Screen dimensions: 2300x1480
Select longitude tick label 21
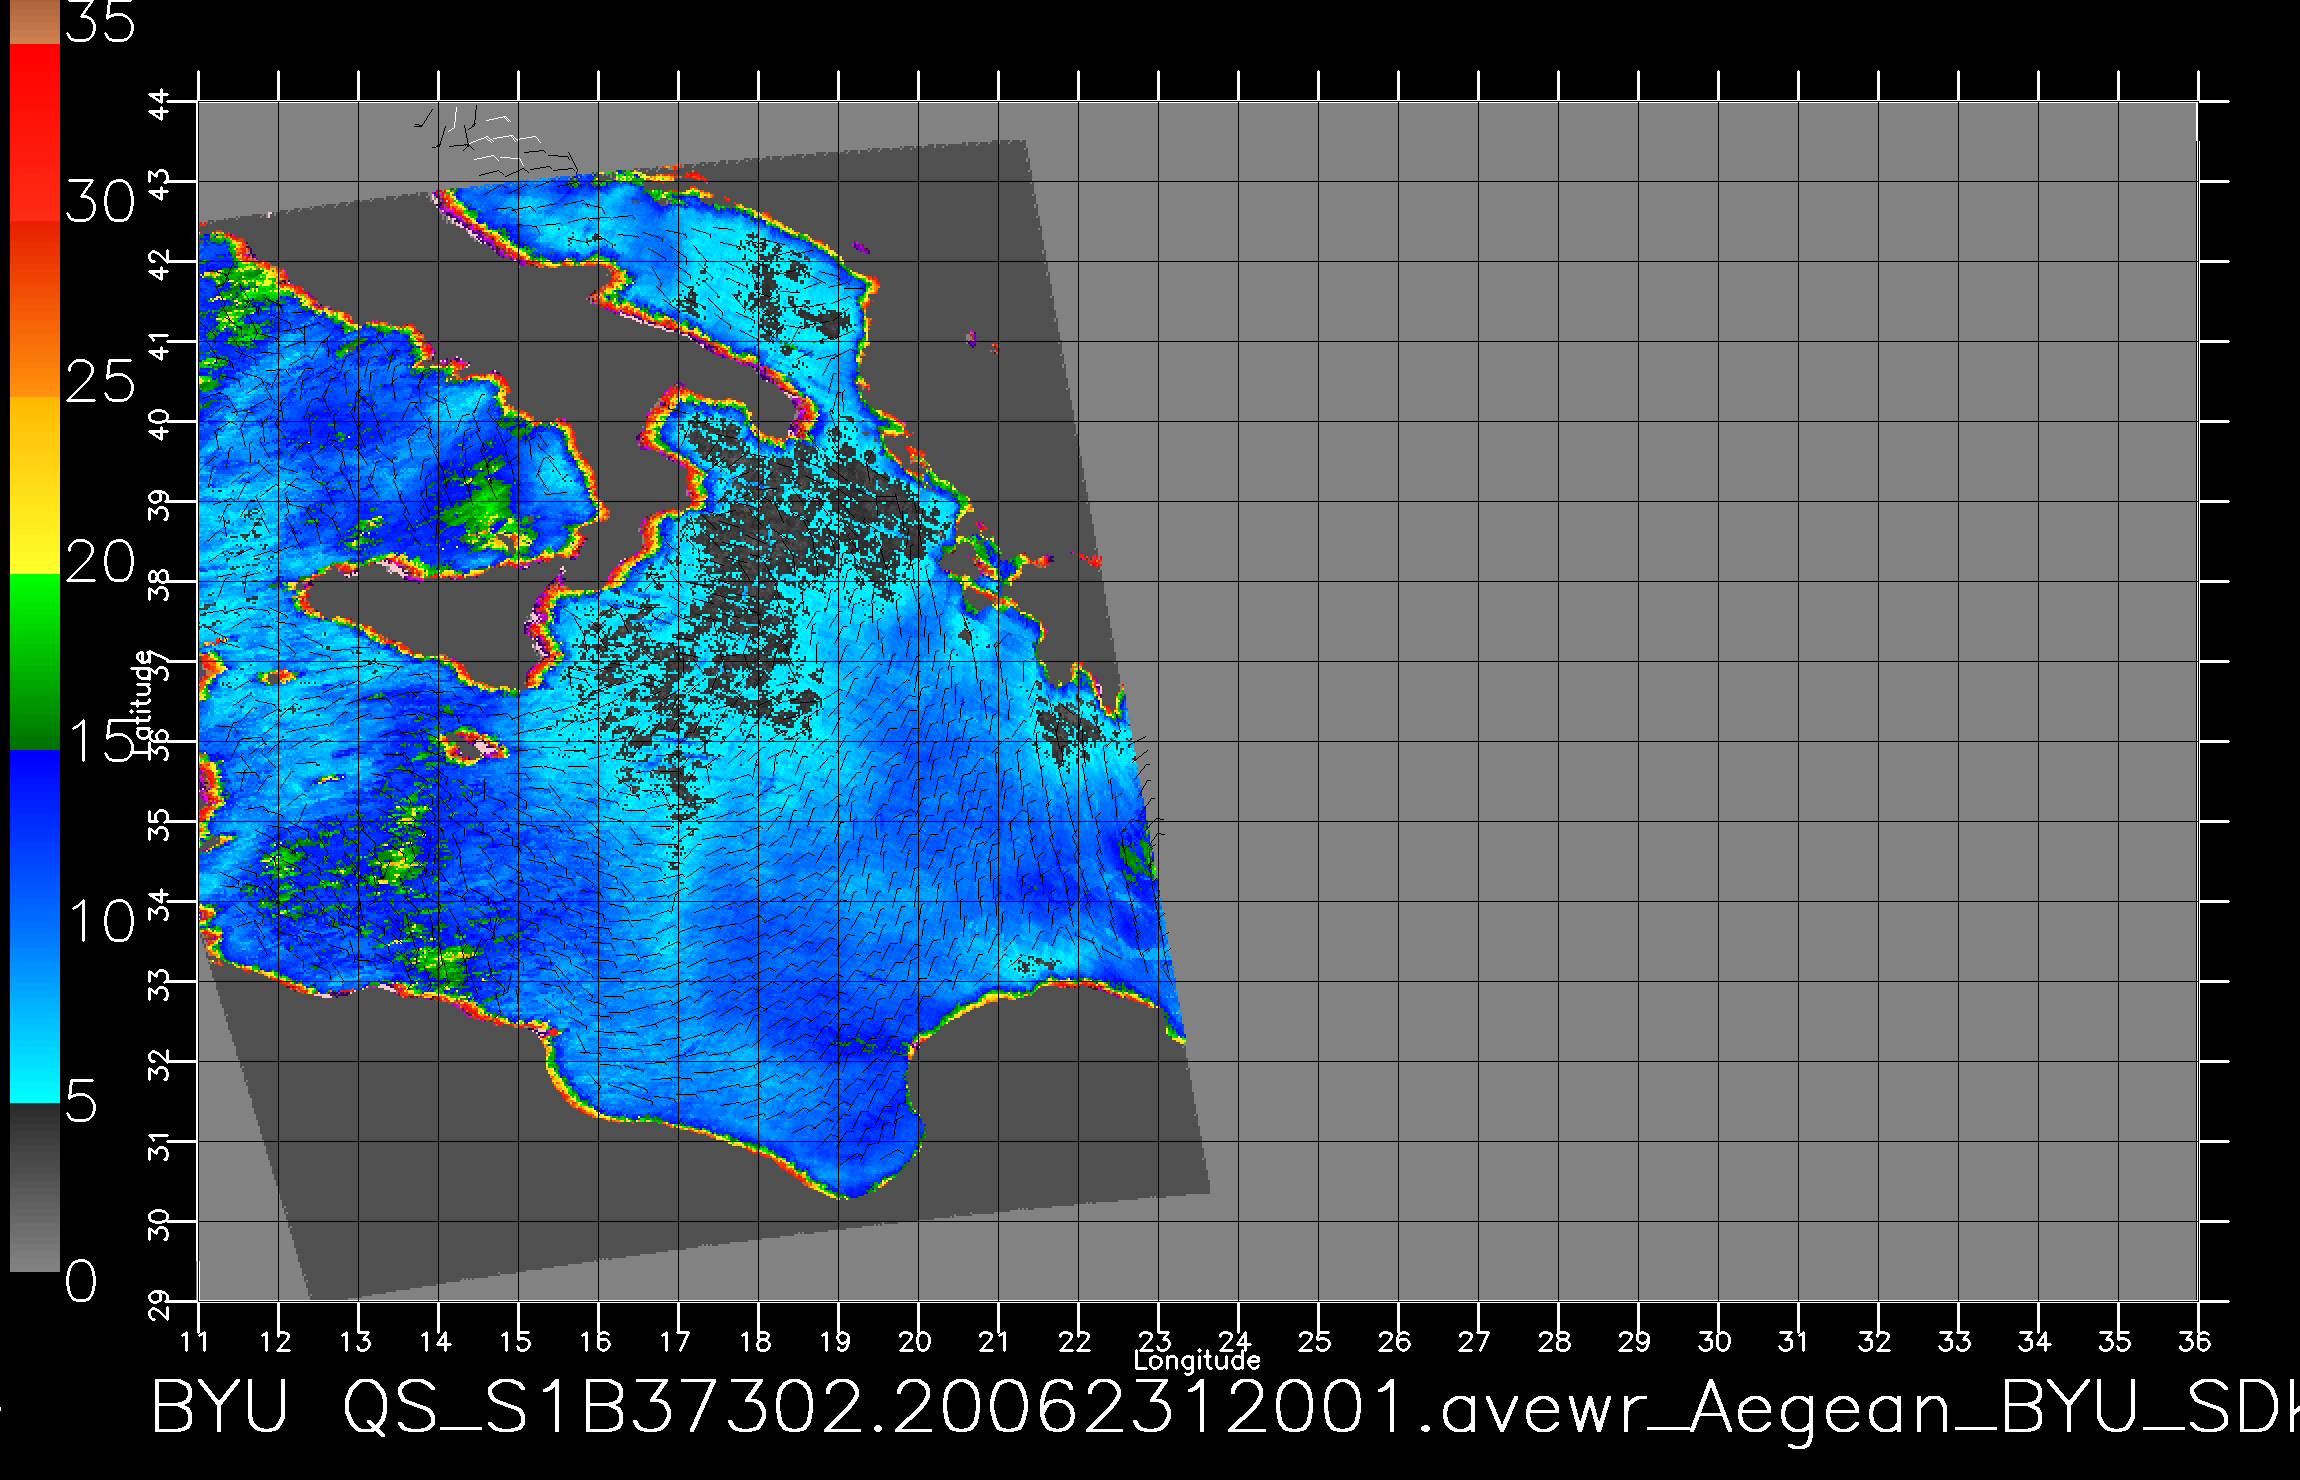pos(995,1340)
